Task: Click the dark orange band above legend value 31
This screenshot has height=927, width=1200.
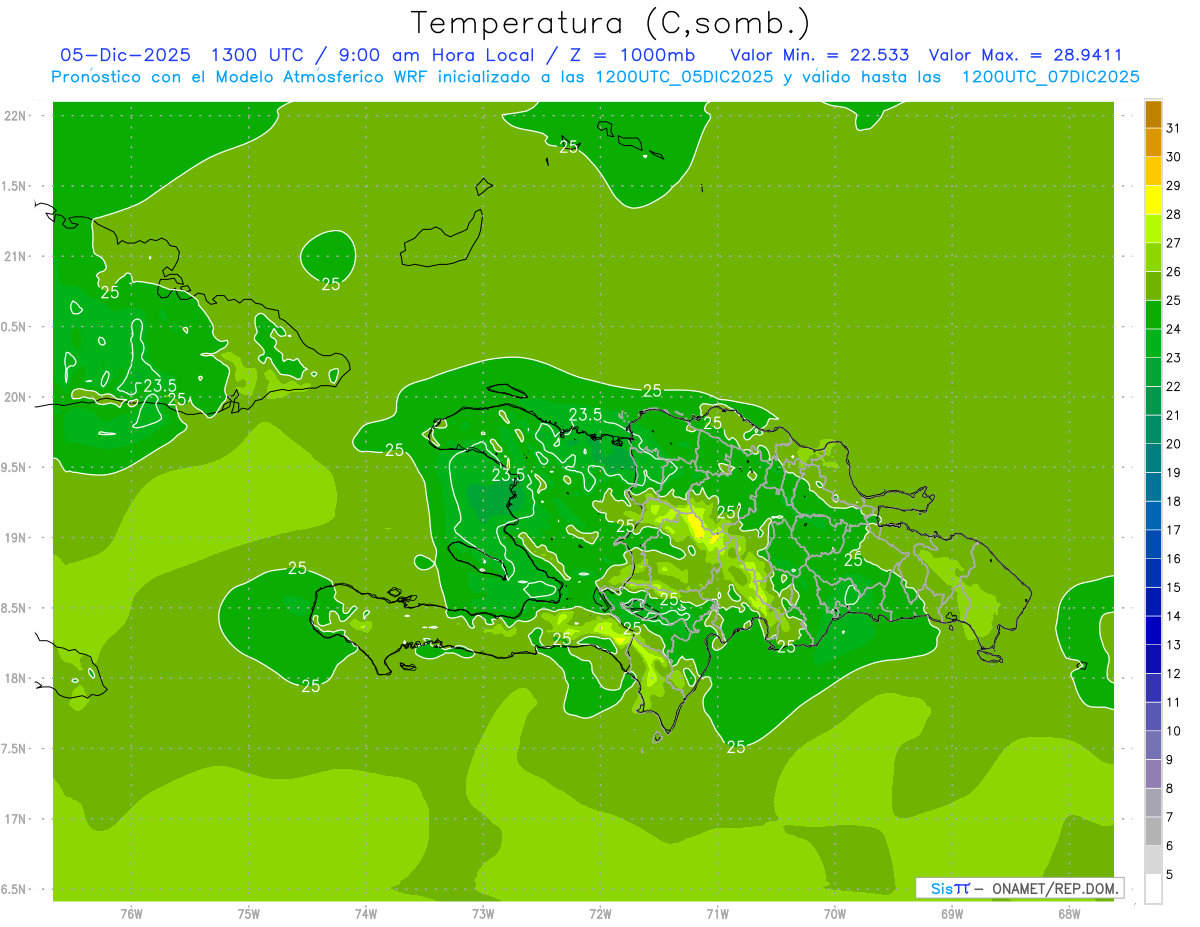Action: [x=1153, y=115]
